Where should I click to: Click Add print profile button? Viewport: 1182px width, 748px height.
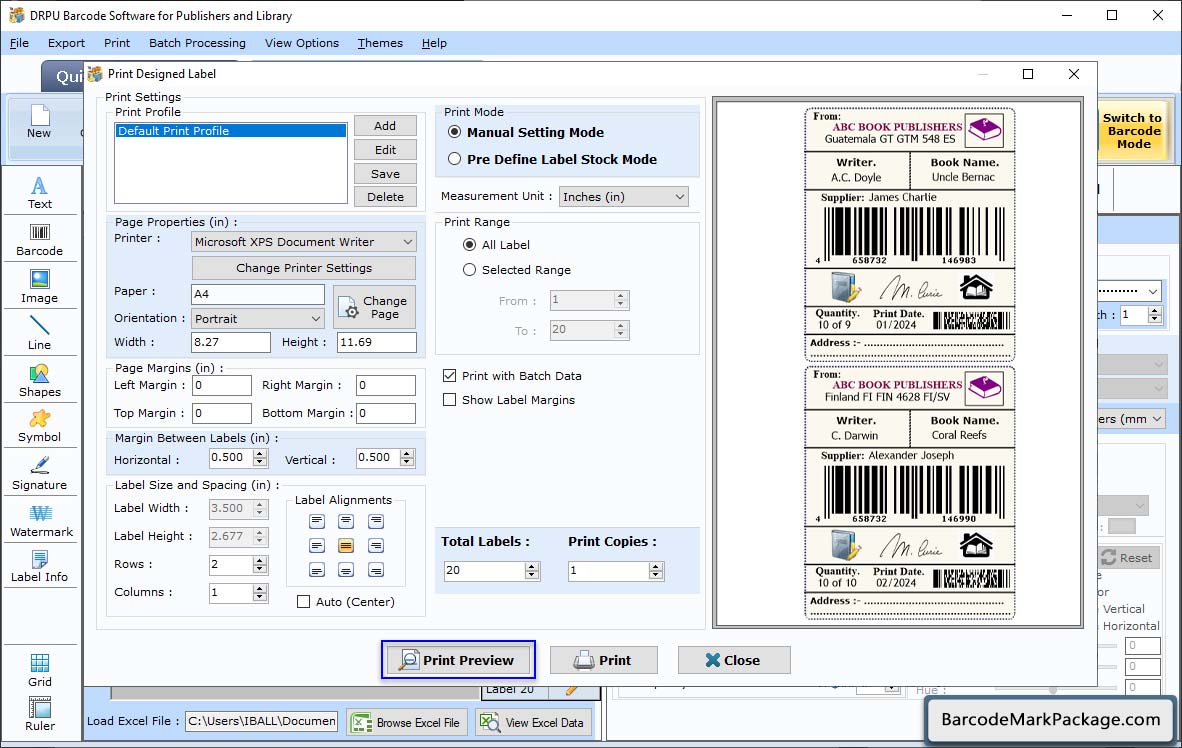pyautogui.click(x=385, y=126)
